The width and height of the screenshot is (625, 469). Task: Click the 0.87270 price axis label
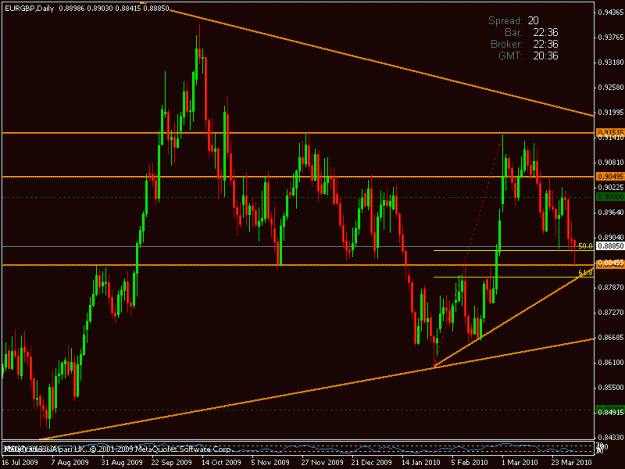coord(611,312)
